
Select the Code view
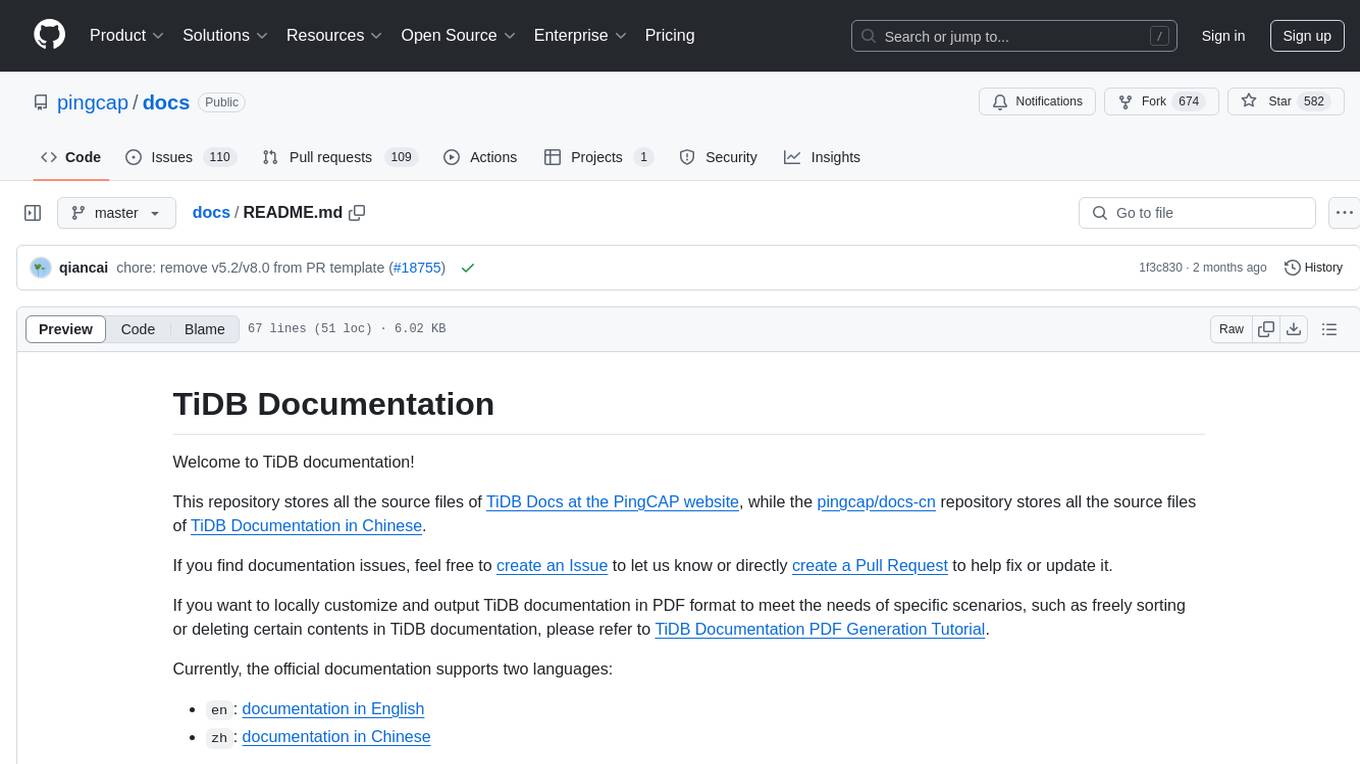pyautogui.click(x=138, y=329)
